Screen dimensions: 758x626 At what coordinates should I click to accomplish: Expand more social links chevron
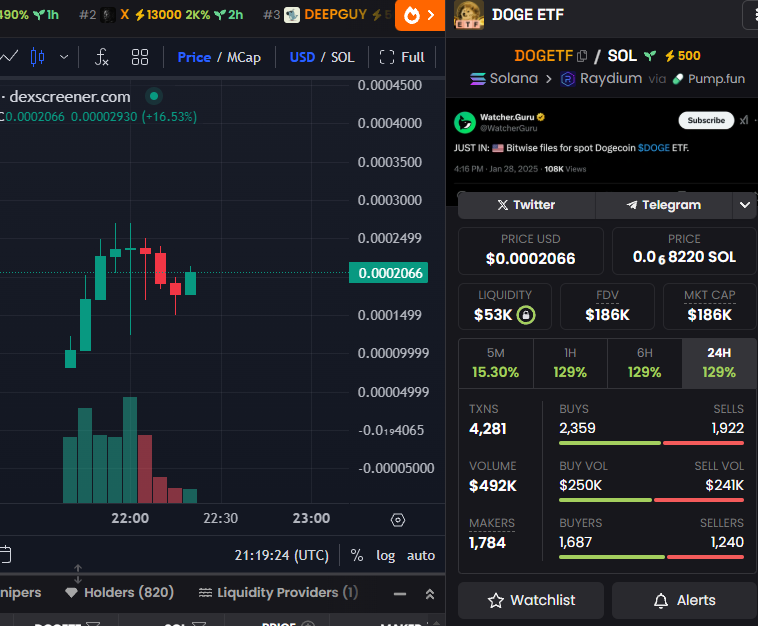coord(744,205)
